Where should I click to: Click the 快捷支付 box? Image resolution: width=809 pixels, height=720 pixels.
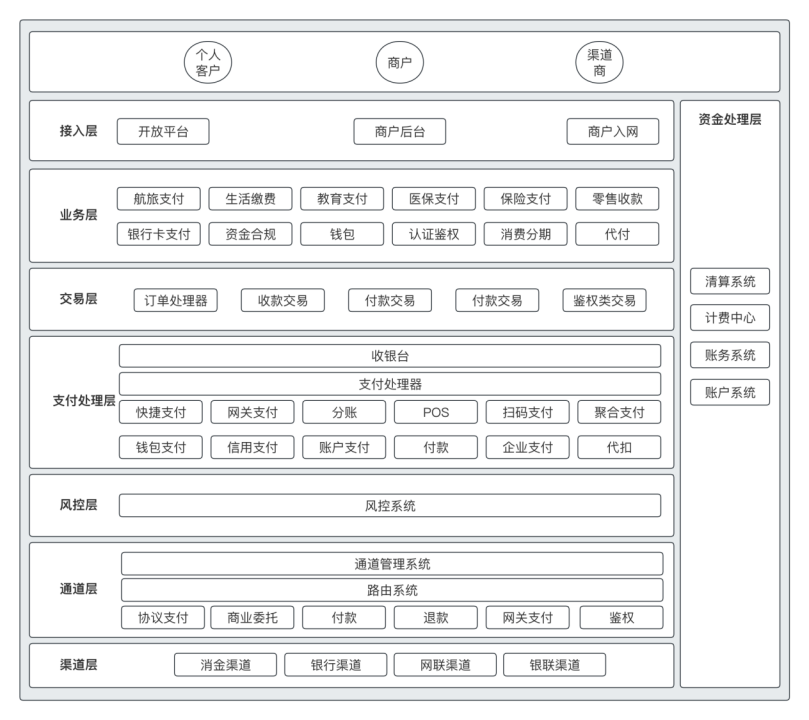point(161,412)
